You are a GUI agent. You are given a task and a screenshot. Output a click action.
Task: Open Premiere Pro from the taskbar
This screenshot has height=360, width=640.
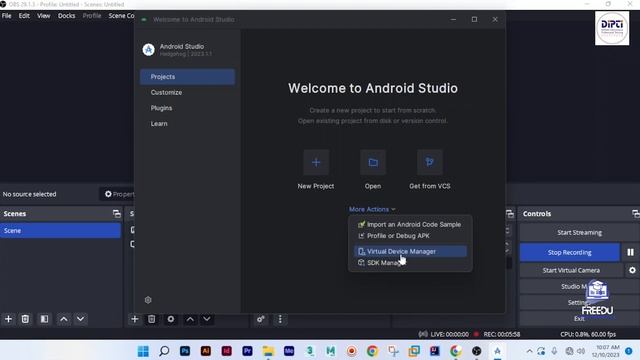(247, 351)
